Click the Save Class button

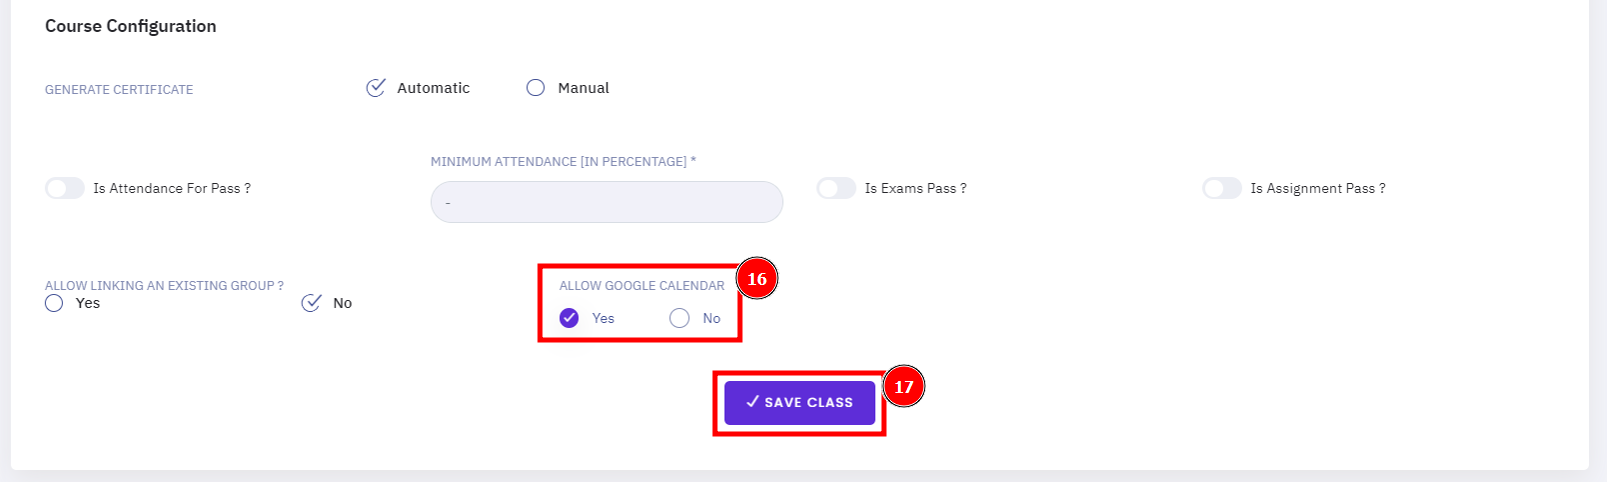[800, 402]
